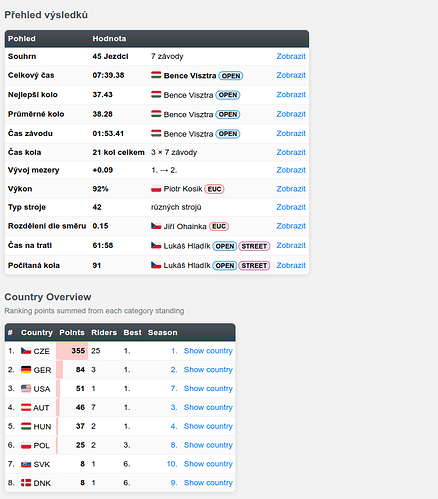Show country details for CZE
The image size is (438, 499).
208,351
